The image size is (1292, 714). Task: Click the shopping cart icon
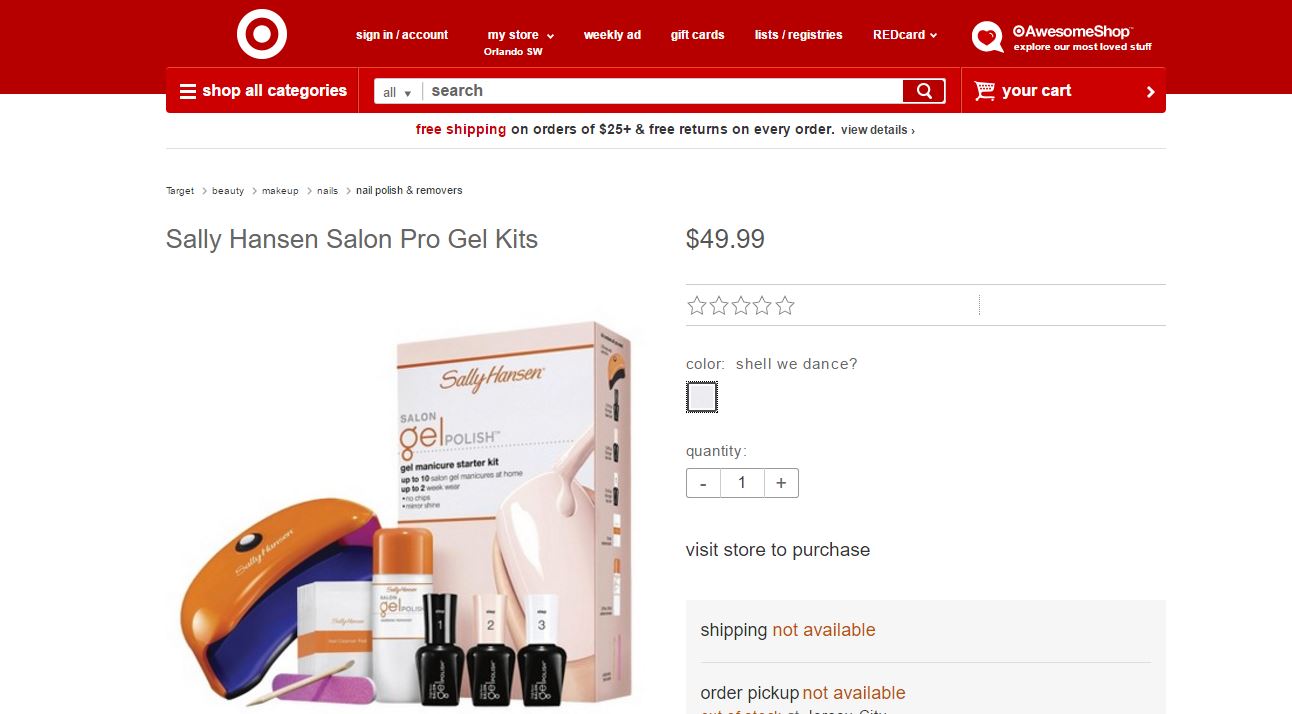(985, 91)
